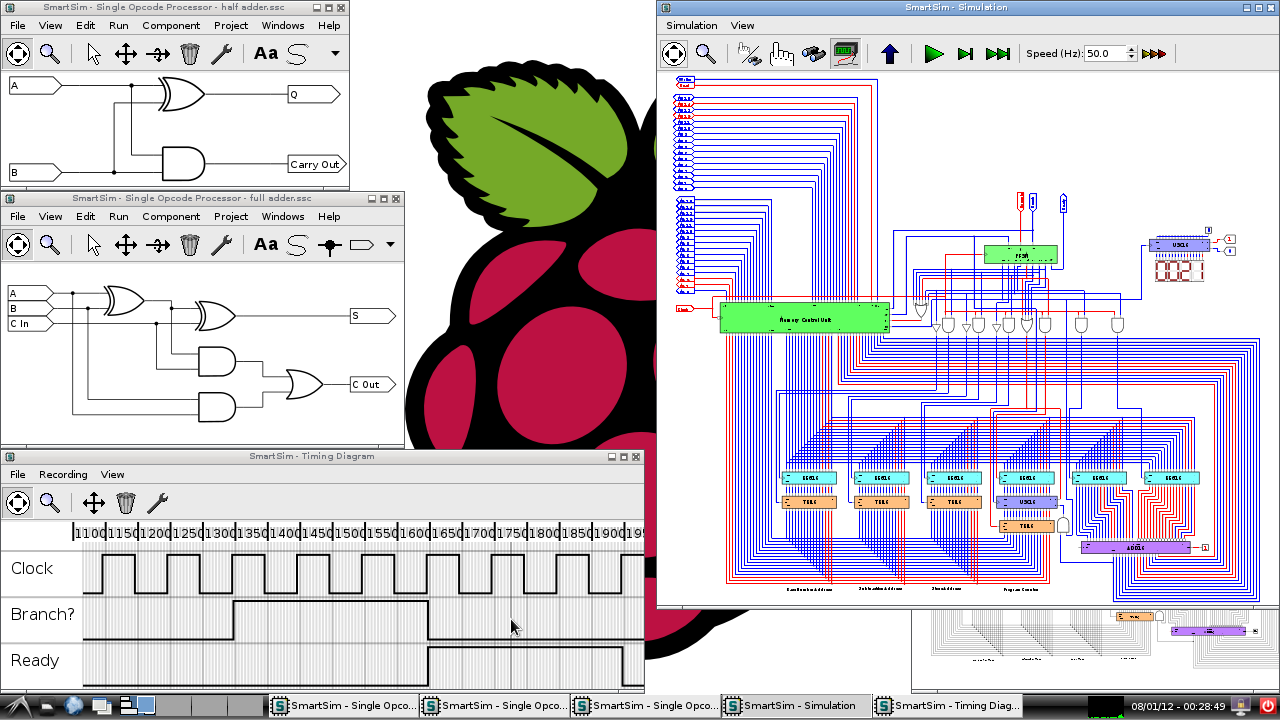Increase speed with stepper up arrow
Image resolution: width=1280 pixels, height=720 pixels.
pyautogui.click(x=1132, y=49)
